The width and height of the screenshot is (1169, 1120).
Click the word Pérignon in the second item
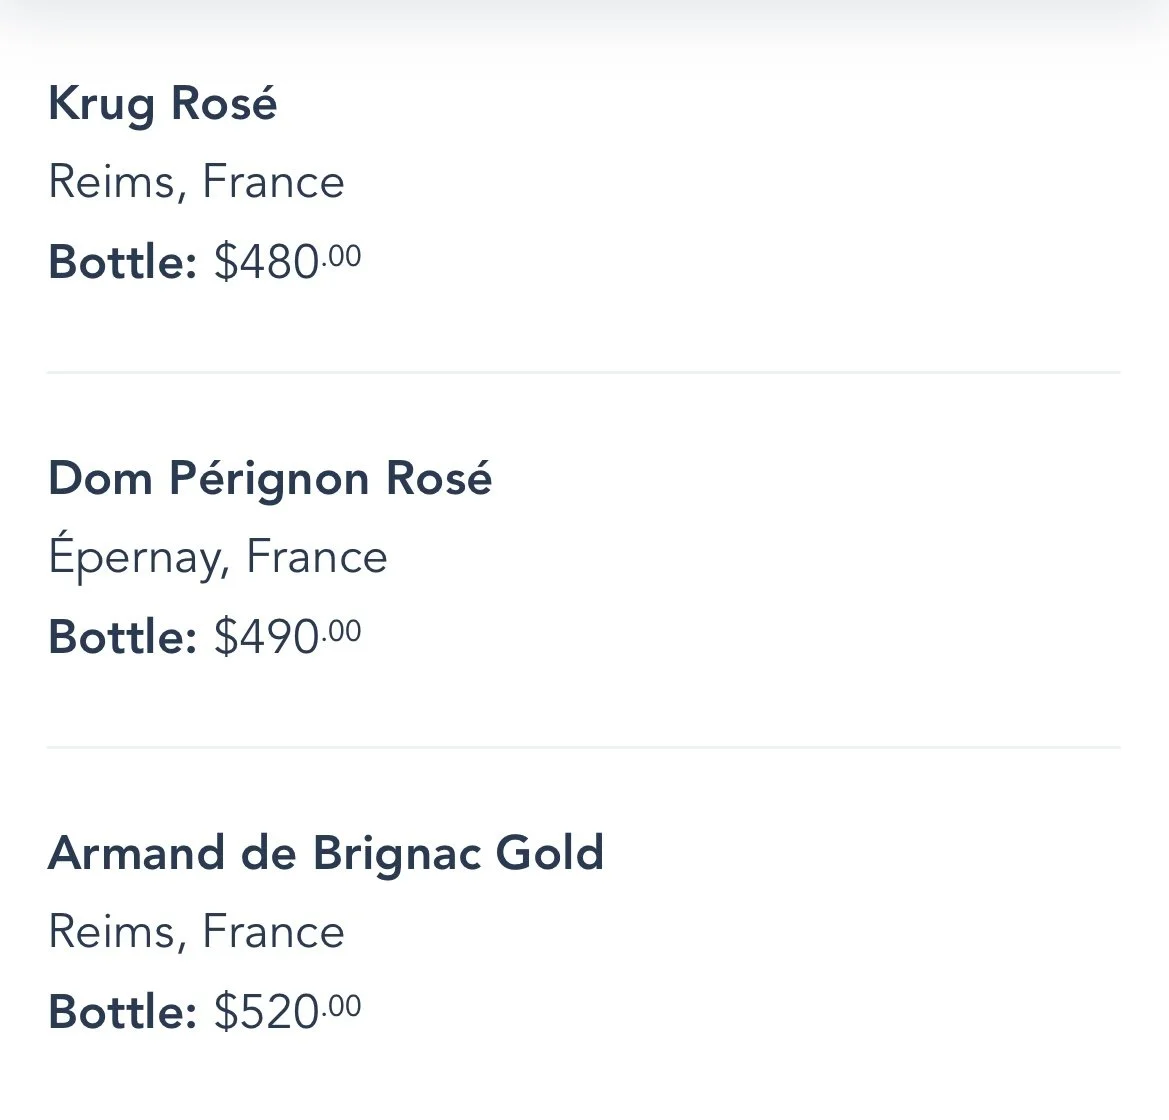pyautogui.click(x=269, y=478)
